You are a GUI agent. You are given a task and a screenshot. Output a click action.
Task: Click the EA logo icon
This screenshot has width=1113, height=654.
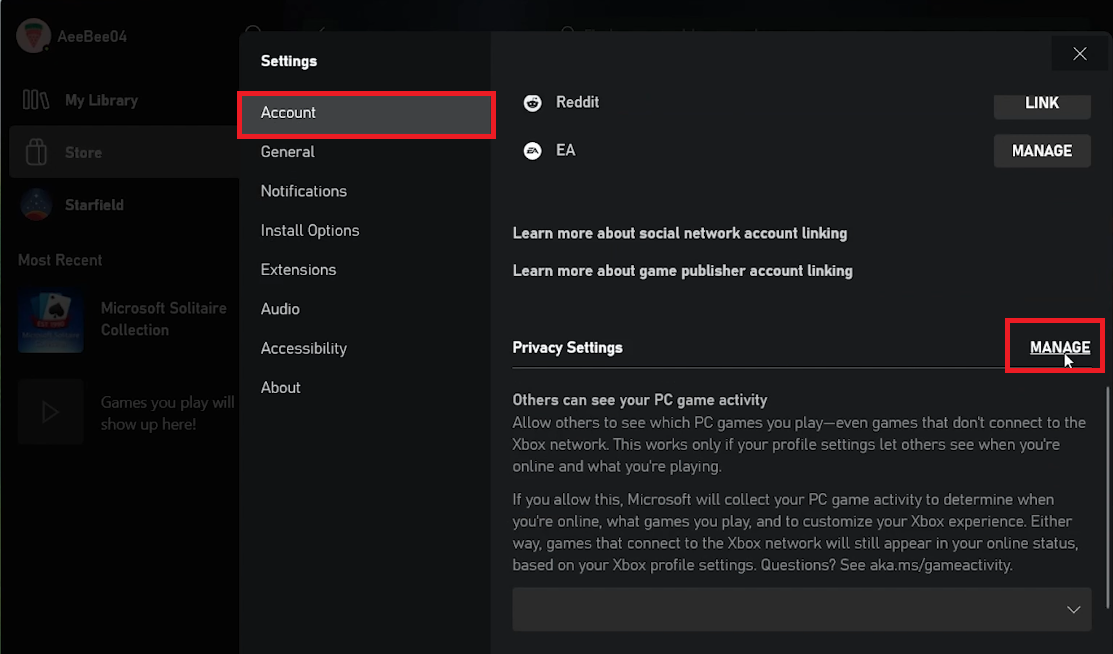point(534,151)
